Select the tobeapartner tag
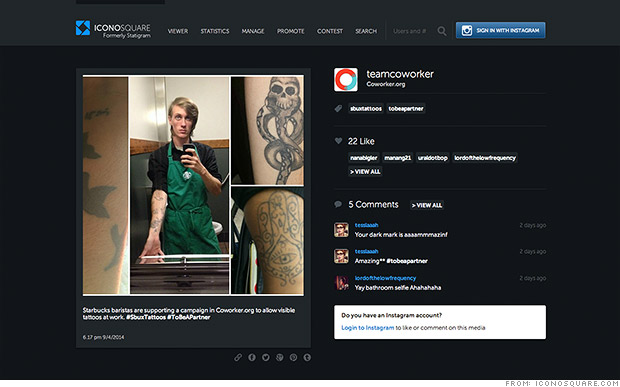The height and width of the screenshot is (387, 620). point(406,108)
